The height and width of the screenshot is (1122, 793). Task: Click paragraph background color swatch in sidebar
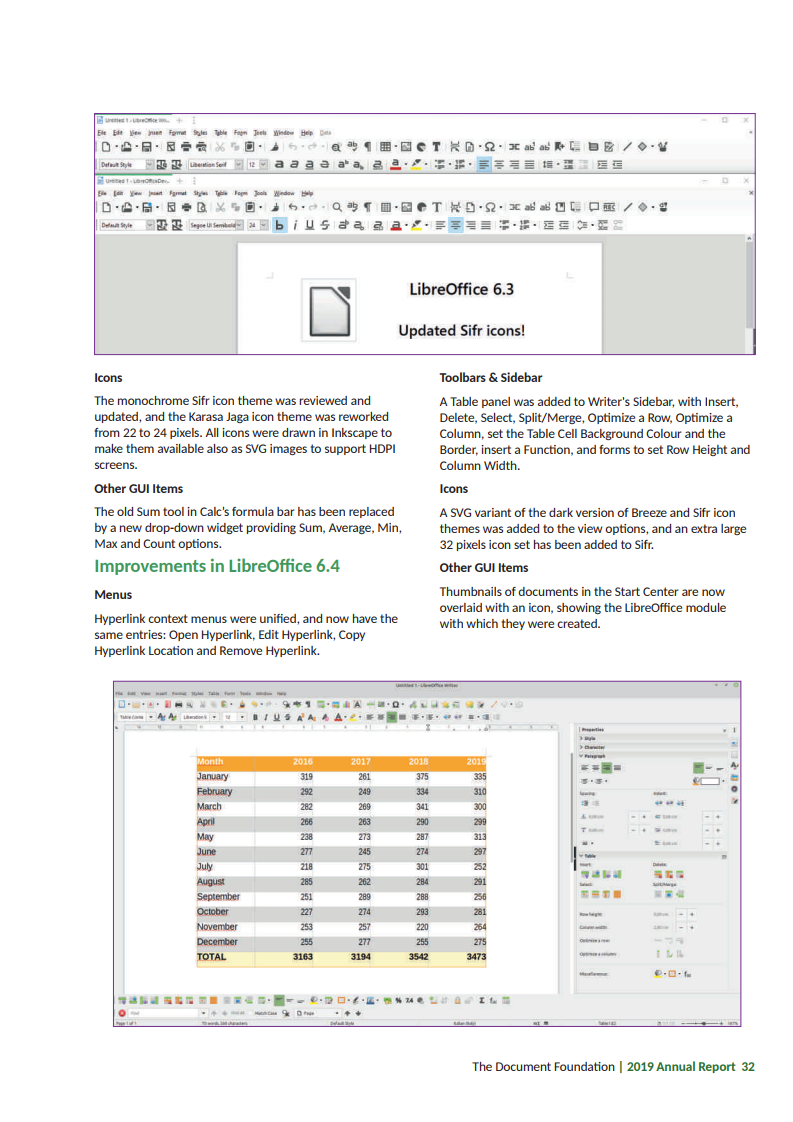(x=710, y=780)
